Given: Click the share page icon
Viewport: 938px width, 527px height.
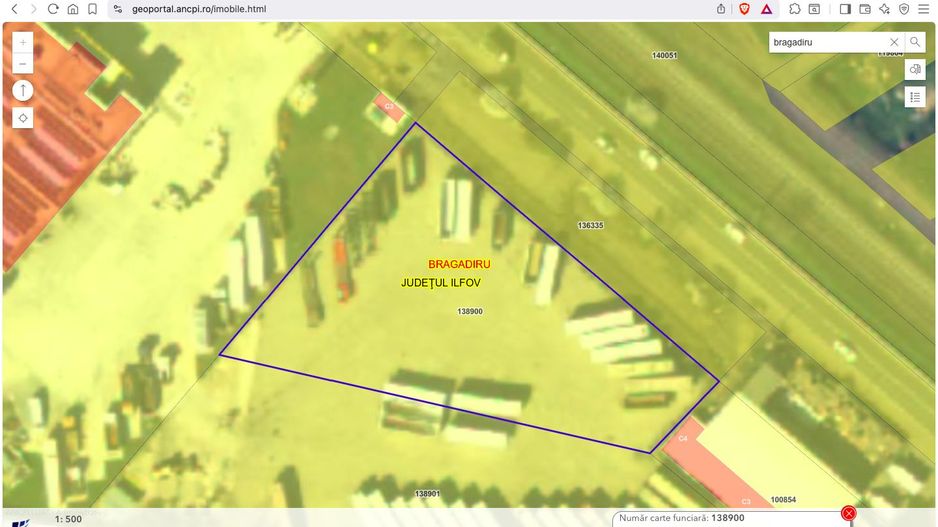Looking at the screenshot, I should pyautogui.click(x=721, y=9).
